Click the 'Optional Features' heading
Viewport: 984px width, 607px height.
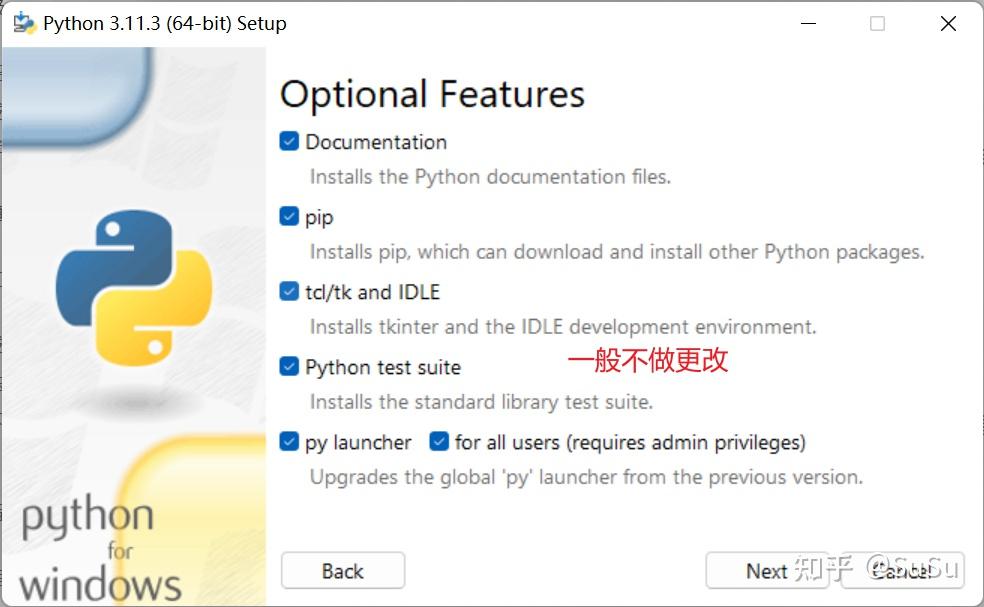(432, 93)
